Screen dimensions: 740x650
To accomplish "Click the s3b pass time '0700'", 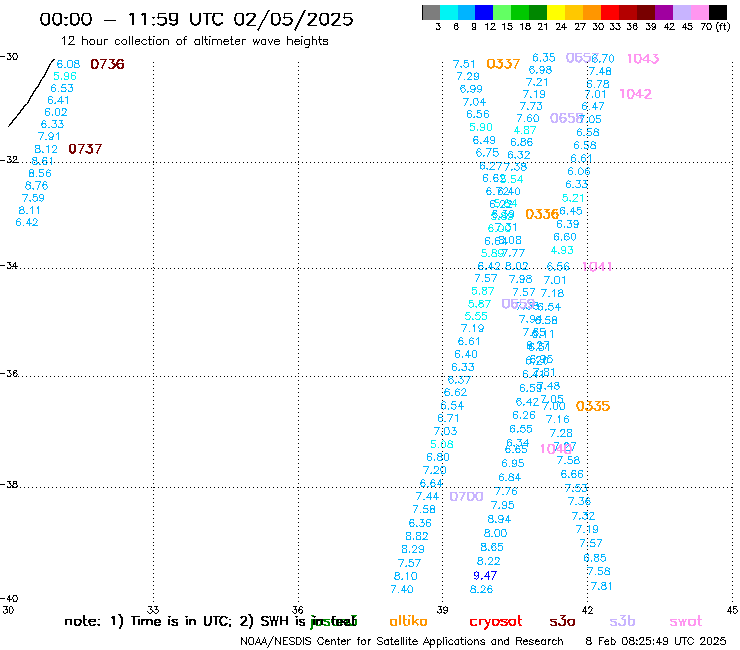I will point(466,497).
